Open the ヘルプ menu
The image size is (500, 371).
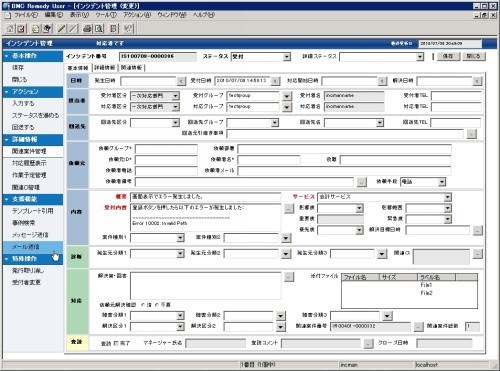[x=204, y=15]
